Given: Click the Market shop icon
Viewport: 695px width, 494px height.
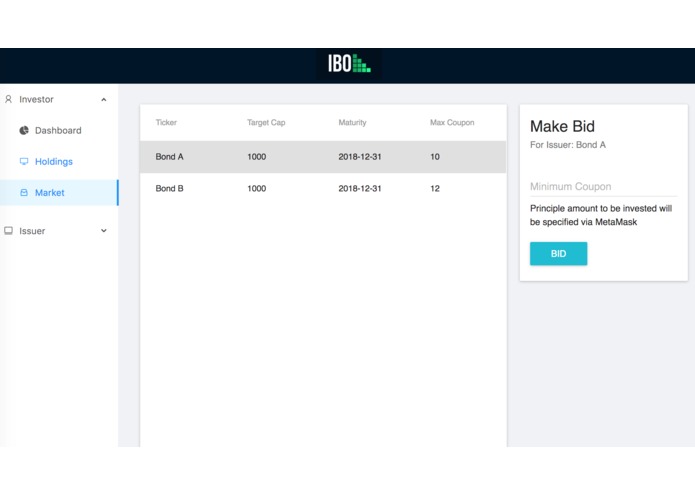Looking at the screenshot, I should click(x=24, y=192).
